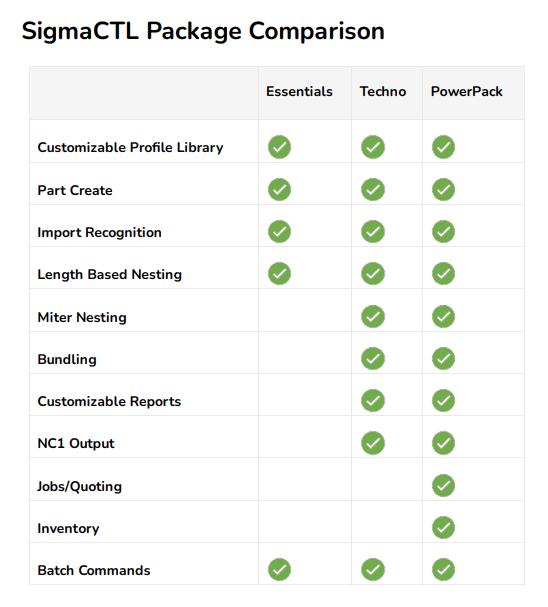Click the SigmaCTL Package Comparison heading
The image size is (548, 607).
pos(203,32)
